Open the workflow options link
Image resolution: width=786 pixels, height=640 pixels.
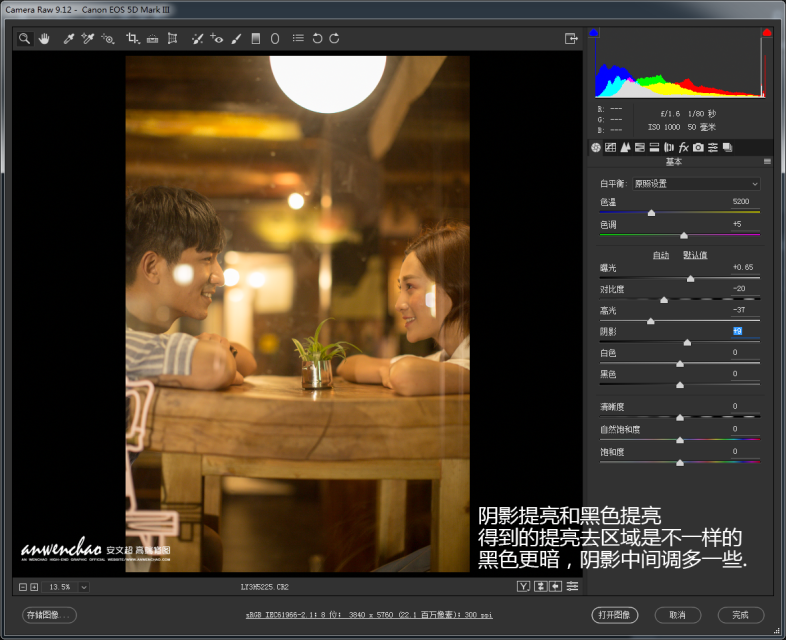(x=369, y=615)
